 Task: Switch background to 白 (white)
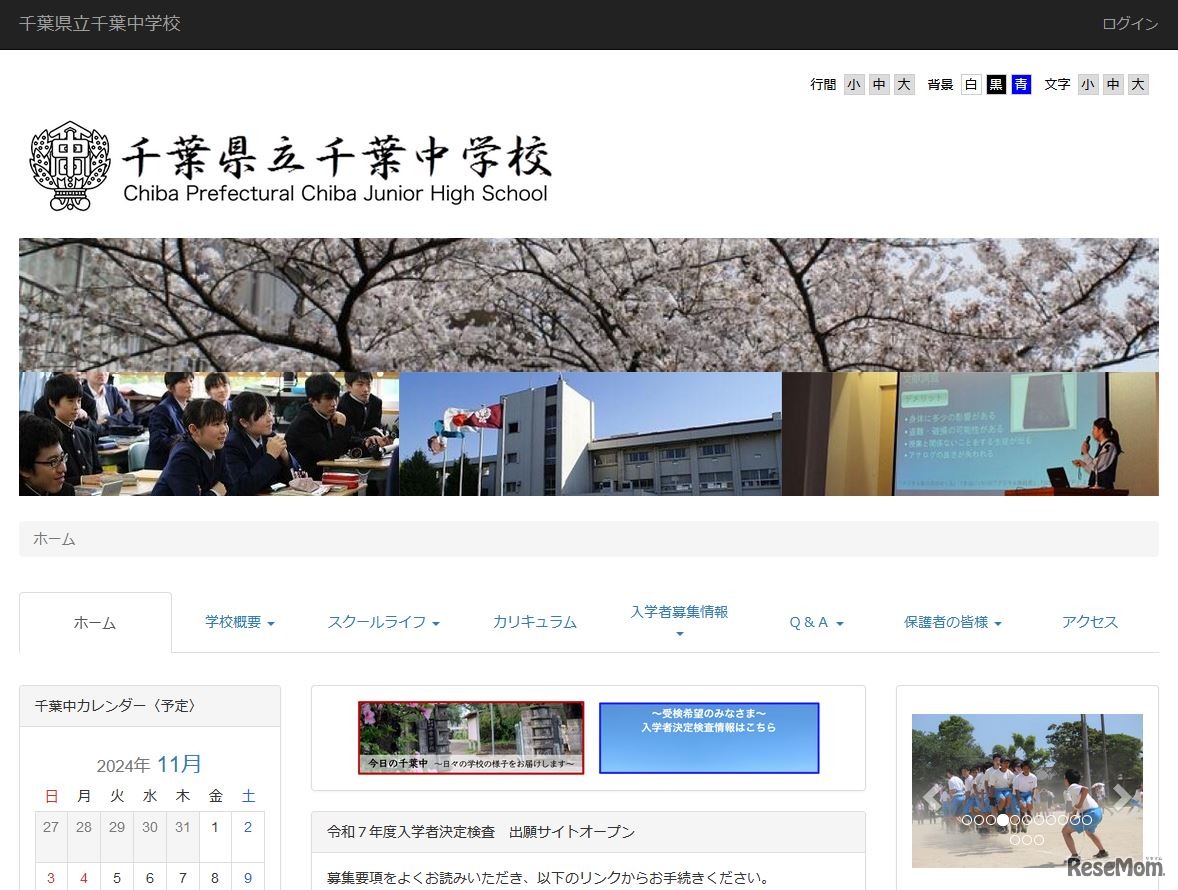[971, 84]
